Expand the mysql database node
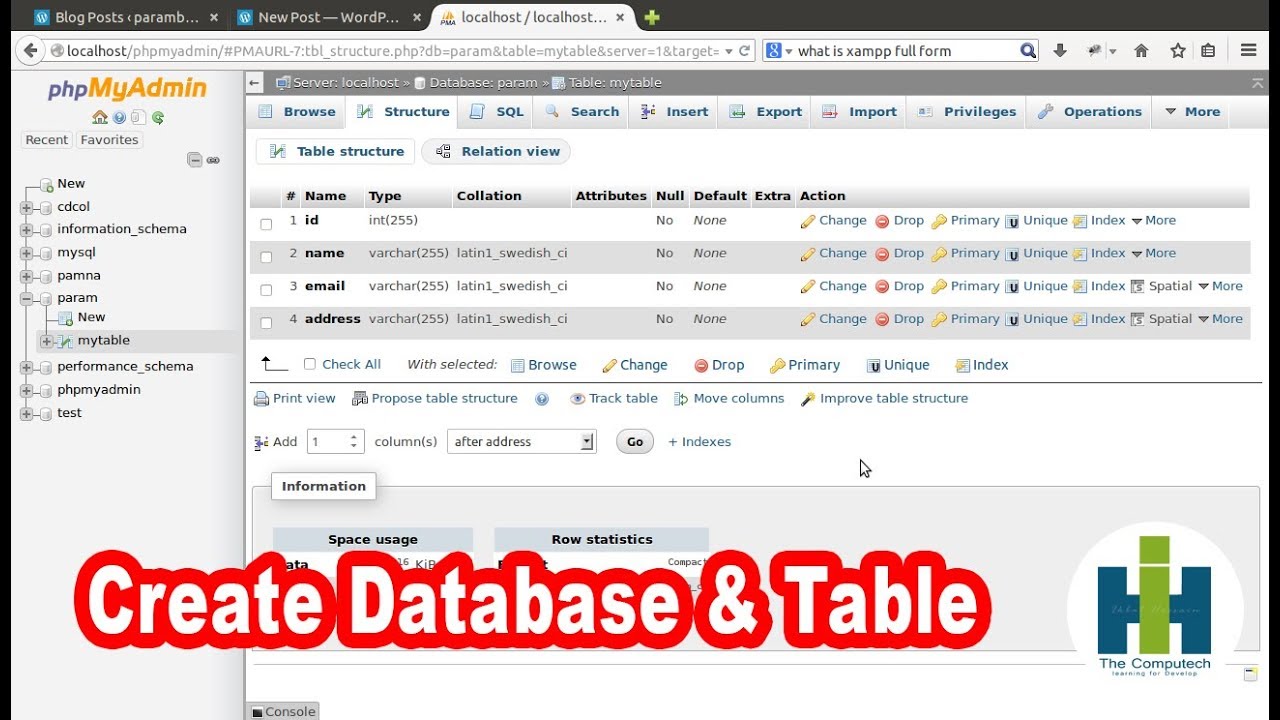1280x720 pixels. point(26,253)
